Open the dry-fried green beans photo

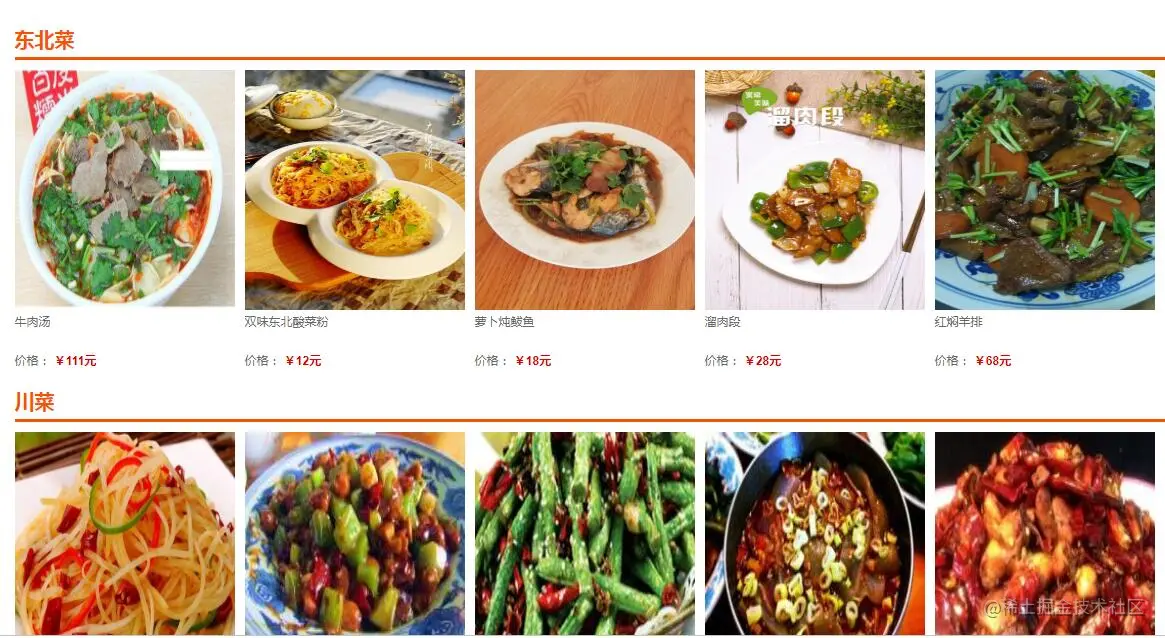(x=585, y=533)
